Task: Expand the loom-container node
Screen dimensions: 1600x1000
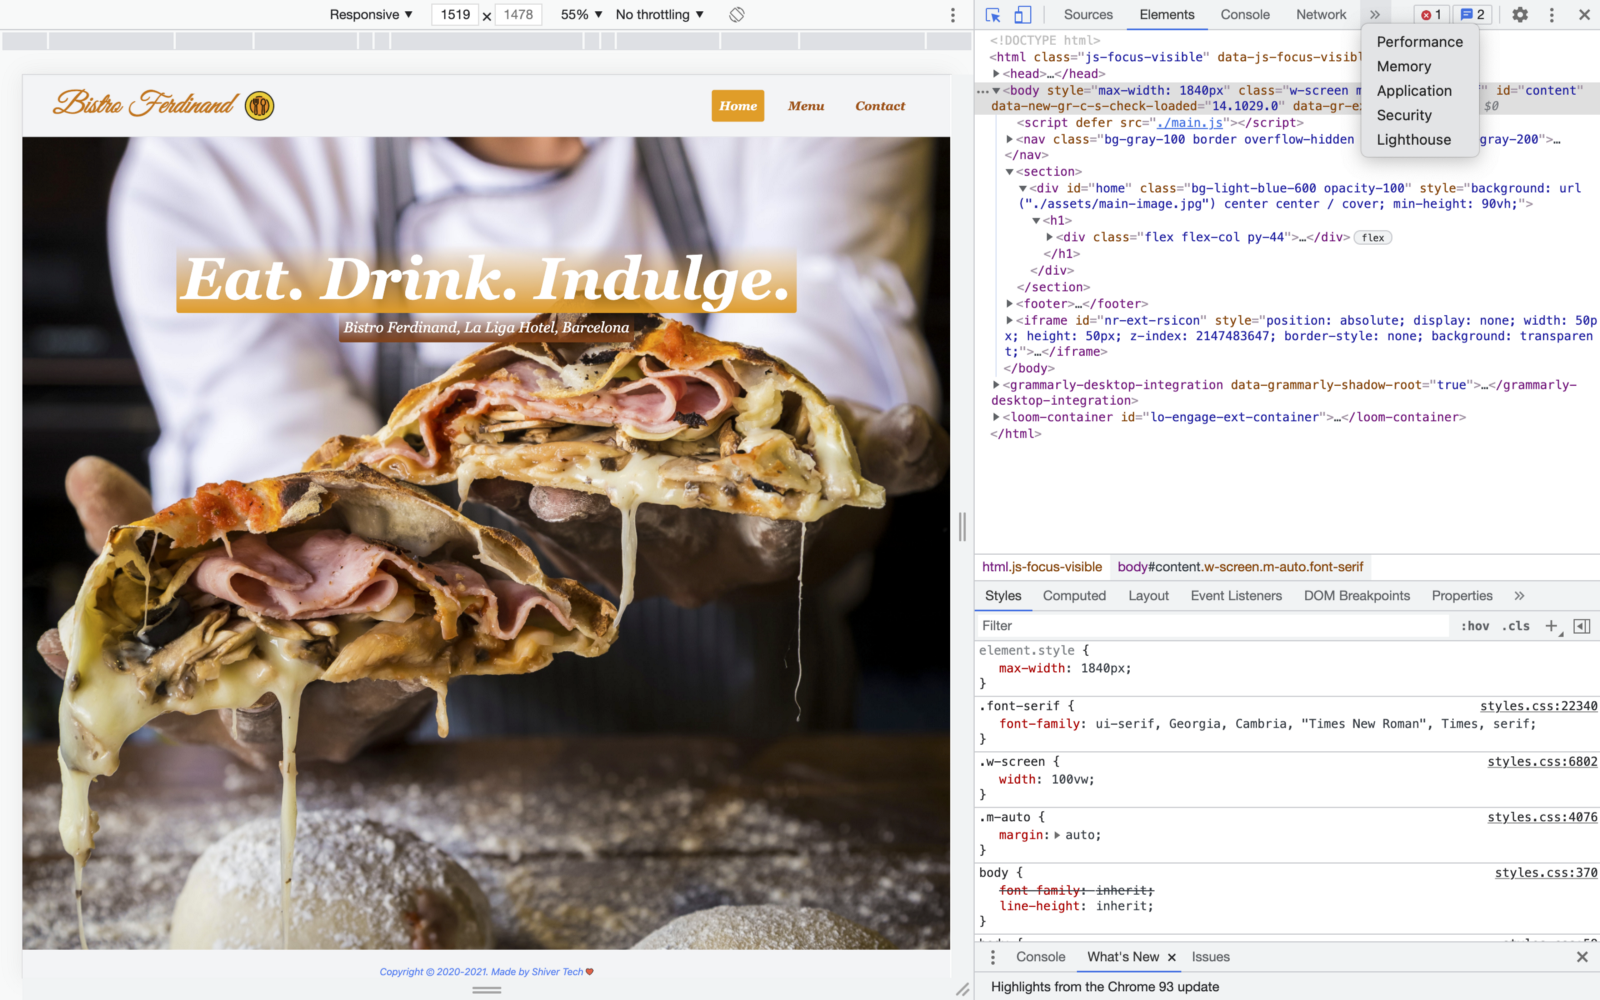Action: coord(996,417)
